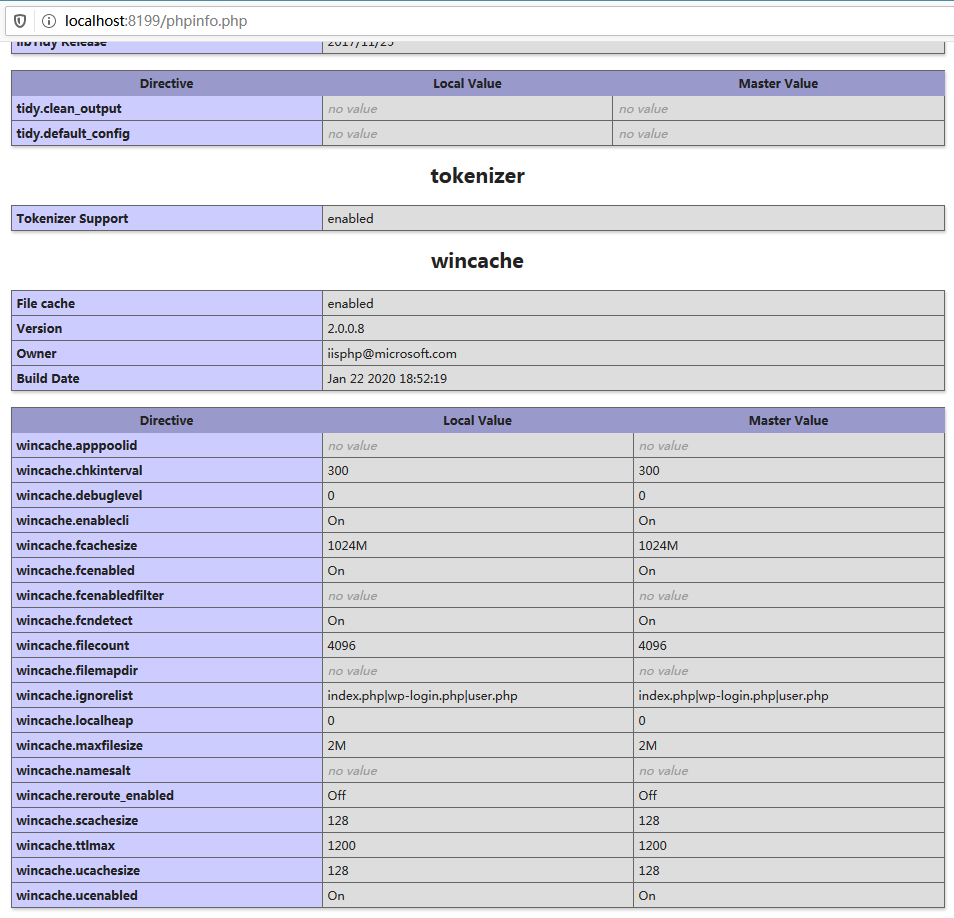Screen dimensions: 954x918
Task: Select the wincache.debuglevel directive
Action: (x=167, y=495)
